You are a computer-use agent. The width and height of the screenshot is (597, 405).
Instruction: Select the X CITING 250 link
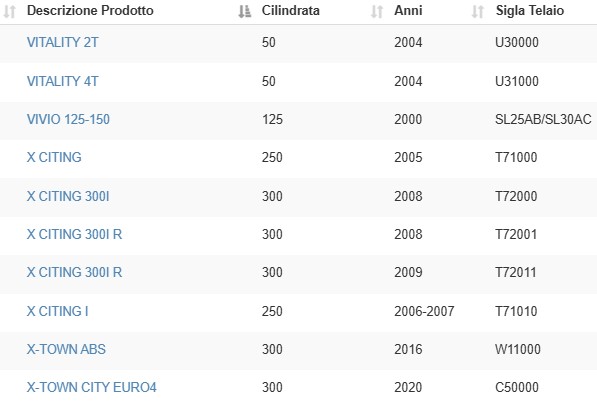(54, 157)
